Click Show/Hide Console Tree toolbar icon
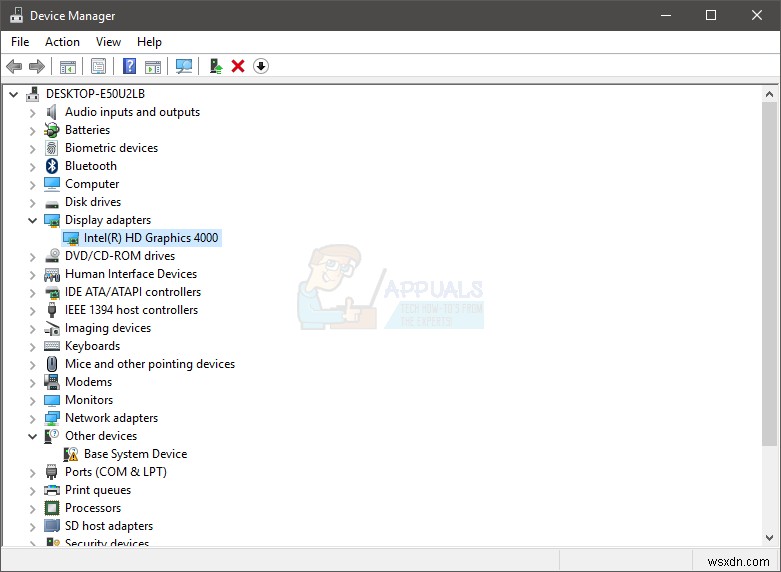Image resolution: width=781 pixels, height=572 pixels. [68, 66]
